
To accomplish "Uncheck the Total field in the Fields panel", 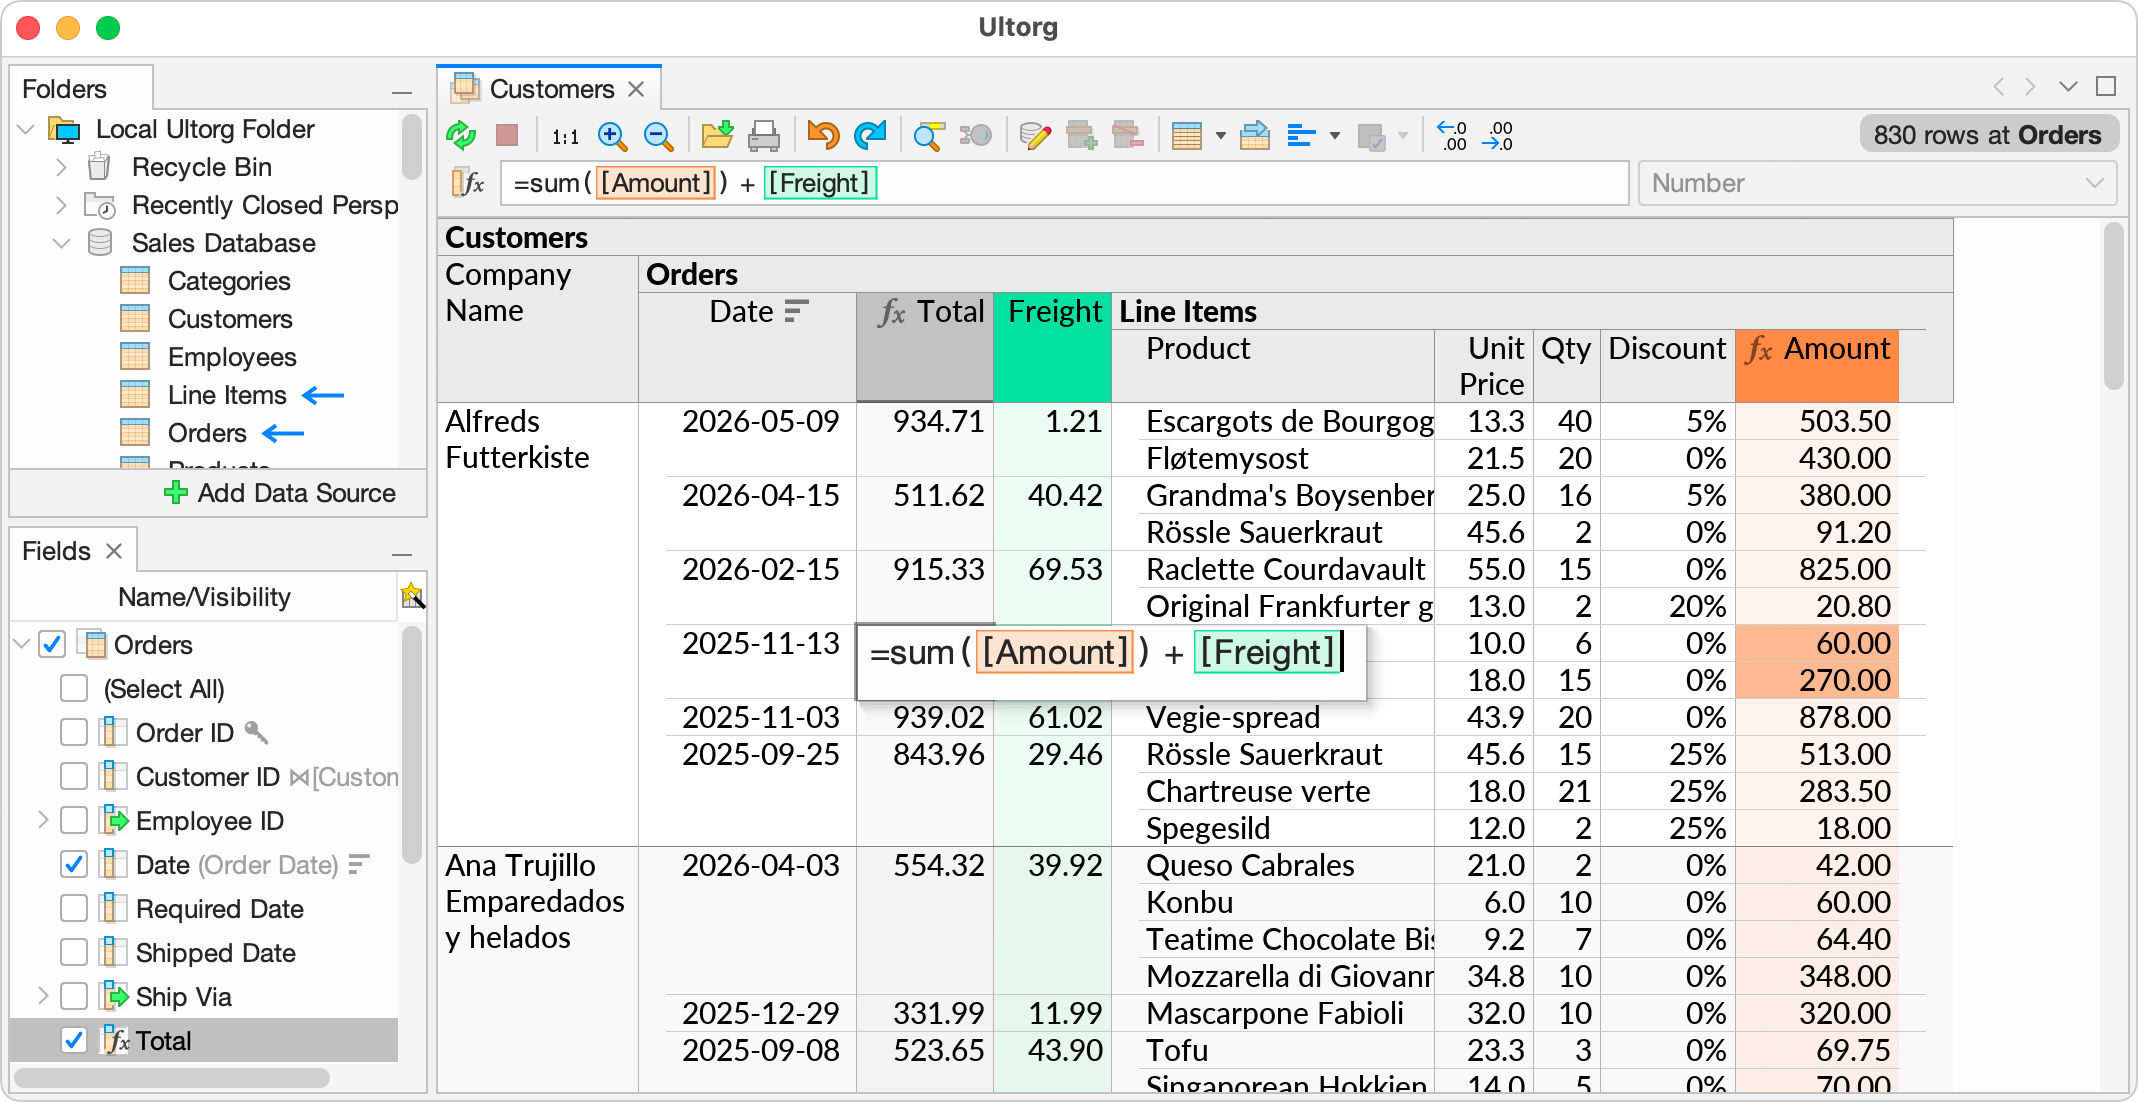I will click(73, 1040).
